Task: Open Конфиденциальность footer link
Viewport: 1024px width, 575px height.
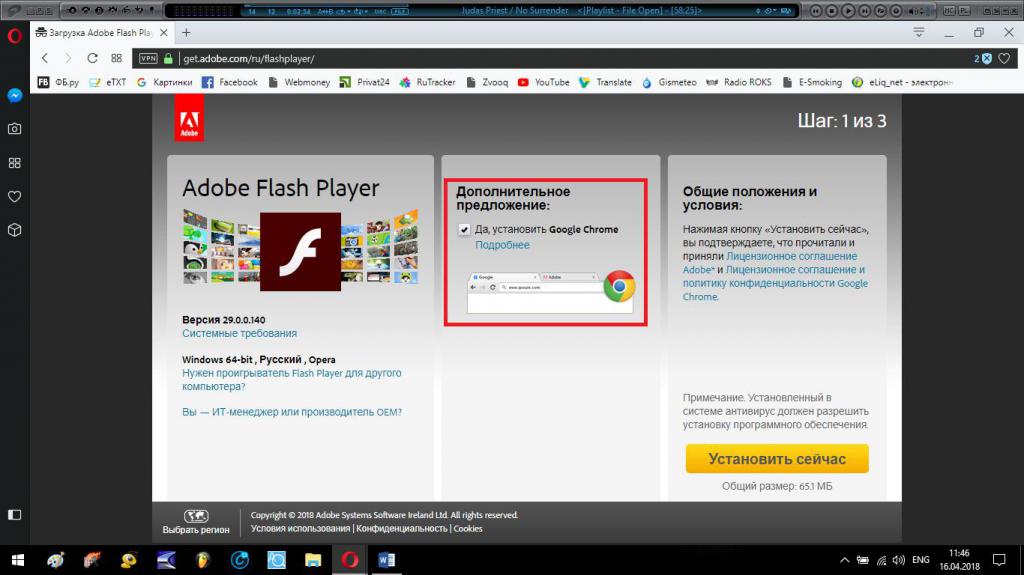Action: click(x=402, y=529)
